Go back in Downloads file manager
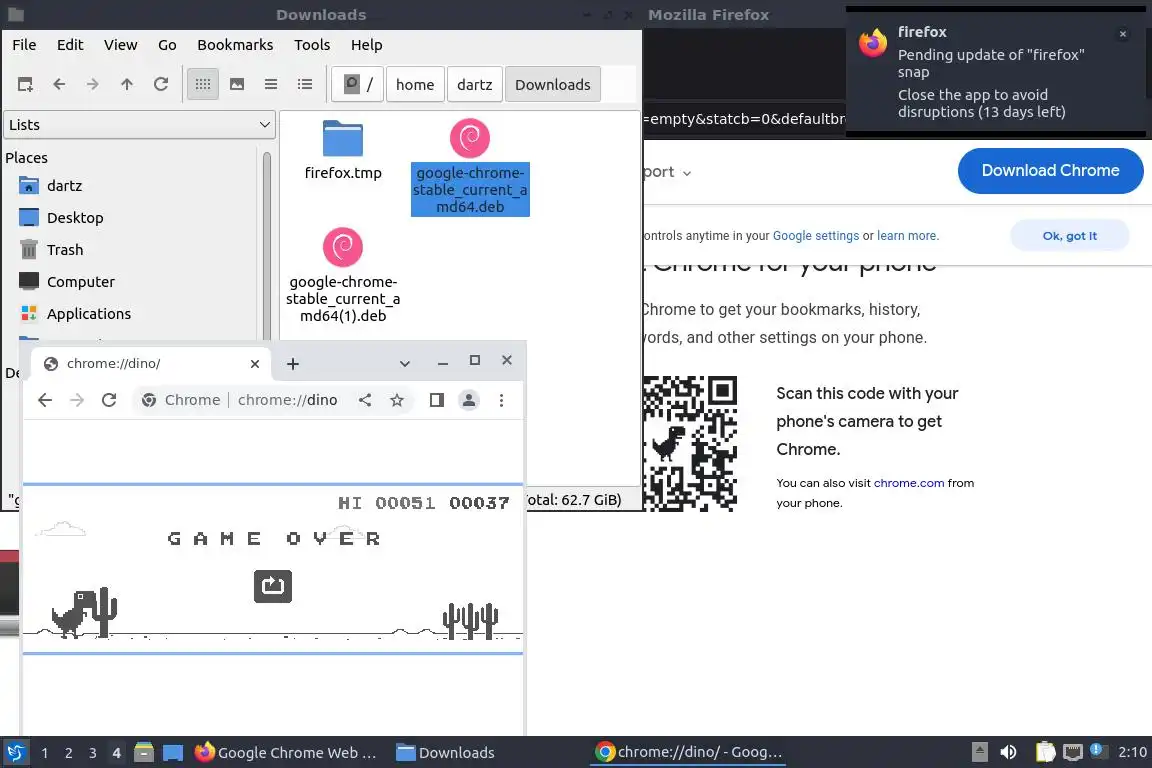The width and height of the screenshot is (1152, 768). coord(60,85)
